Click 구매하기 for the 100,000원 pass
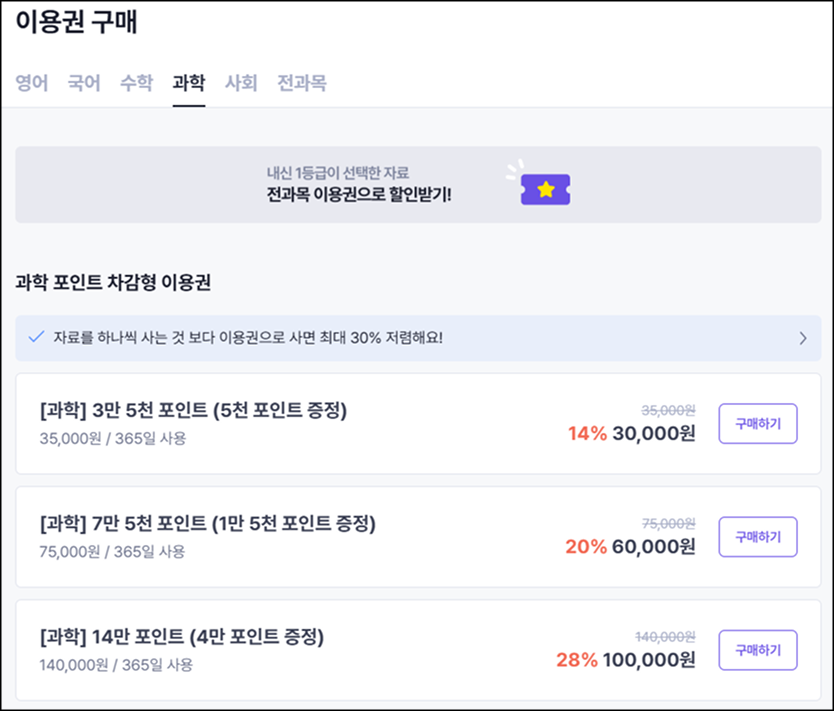 coord(758,650)
